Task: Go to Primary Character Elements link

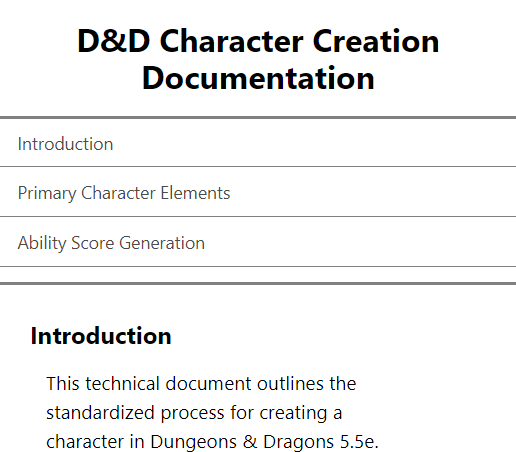Action: coord(124,193)
